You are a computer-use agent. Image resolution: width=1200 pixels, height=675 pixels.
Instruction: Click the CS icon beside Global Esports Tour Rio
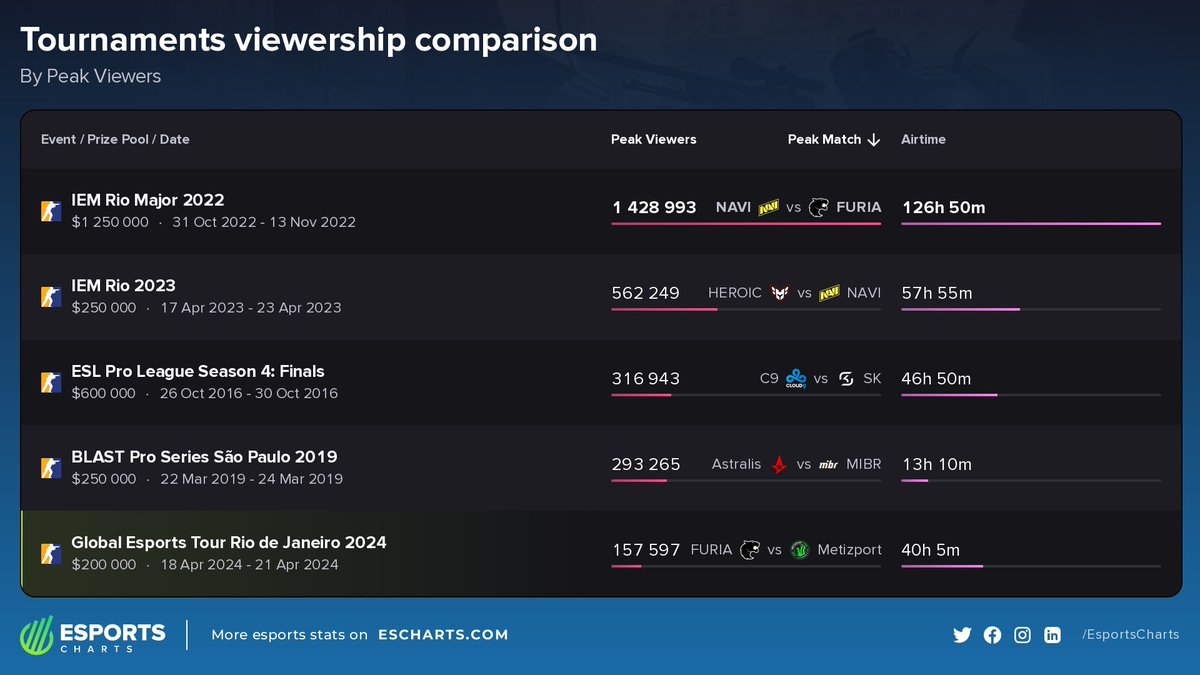click(x=51, y=553)
